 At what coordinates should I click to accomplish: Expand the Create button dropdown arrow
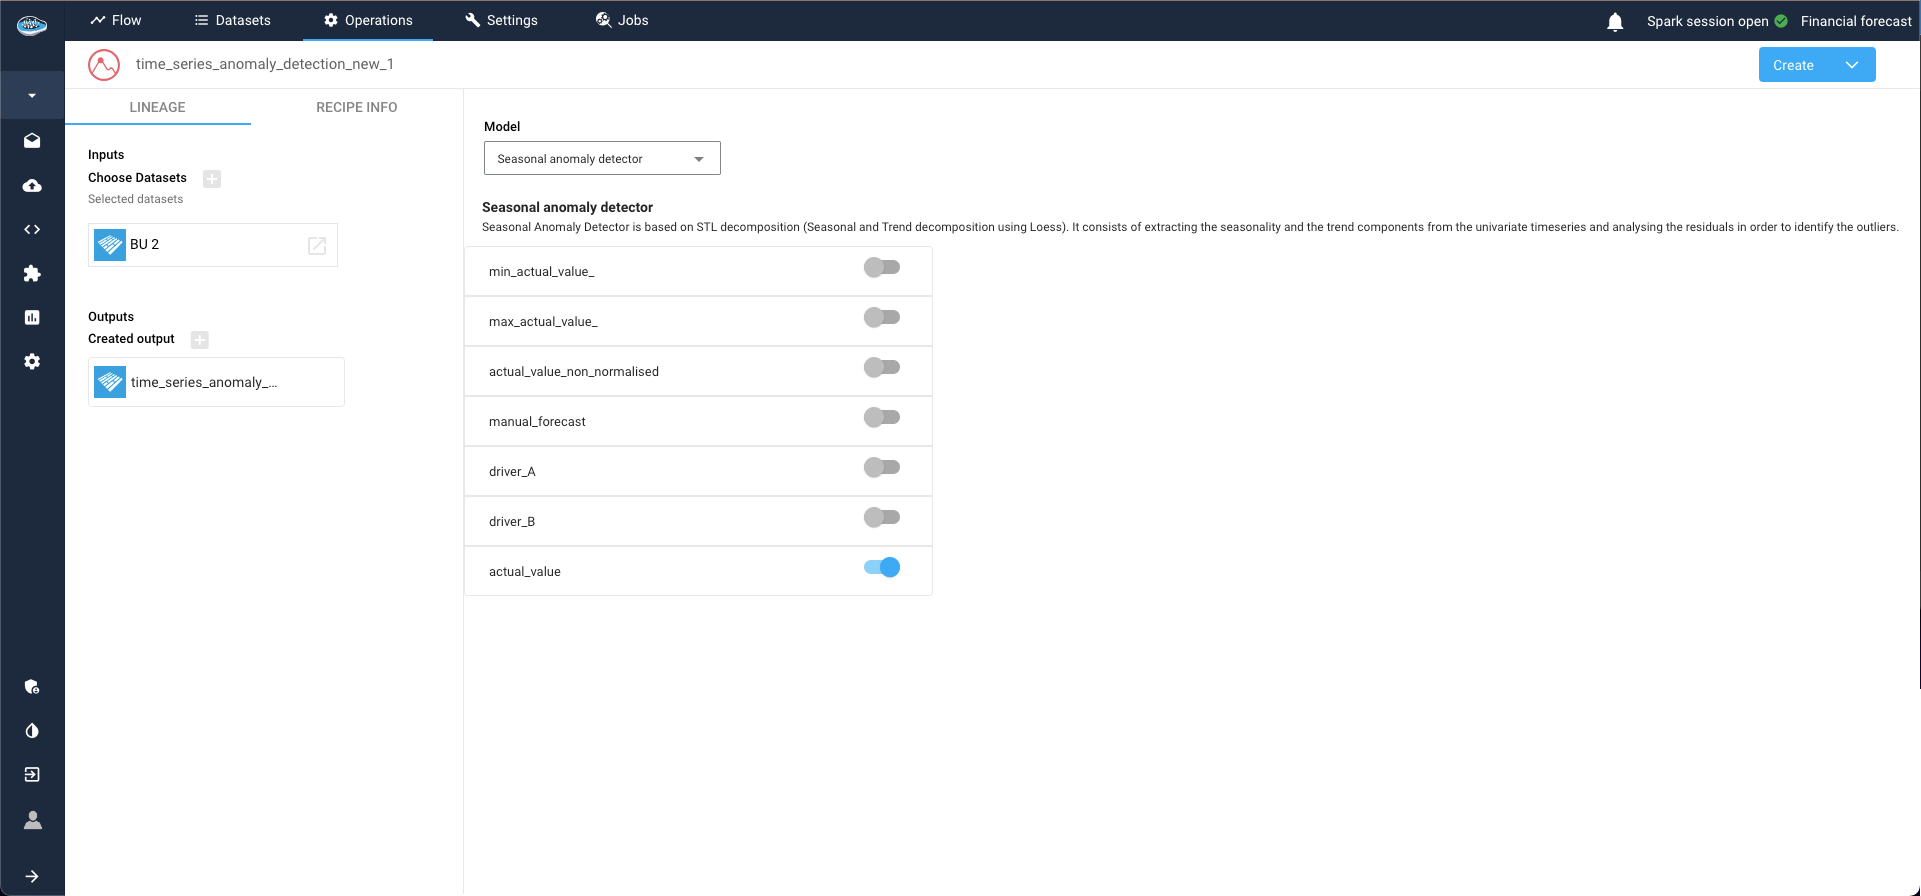pyautogui.click(x=1852, y=65)
